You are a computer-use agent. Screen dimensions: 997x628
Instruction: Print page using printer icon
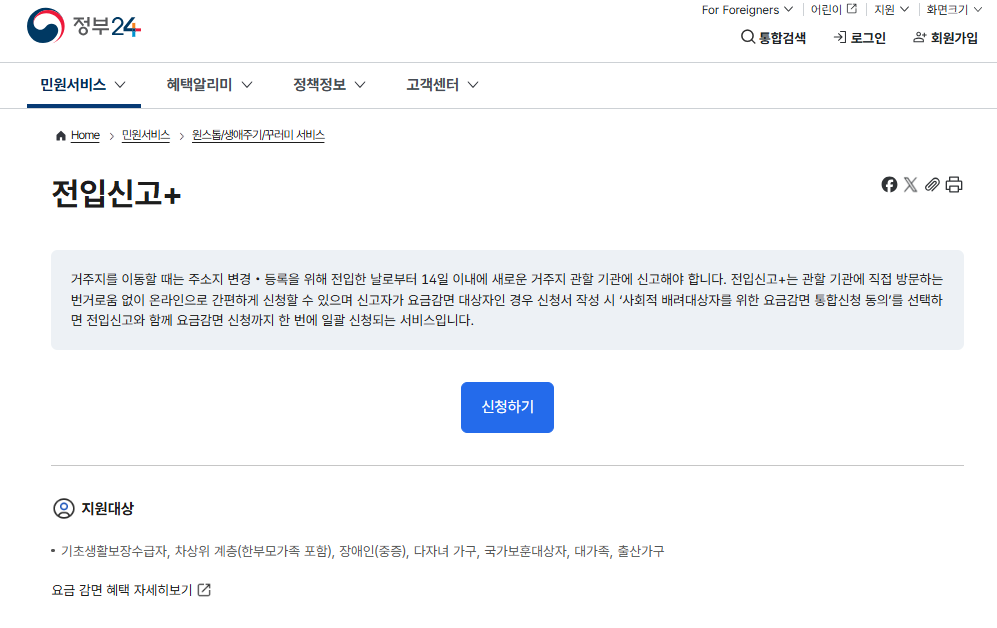click(954, 184)
